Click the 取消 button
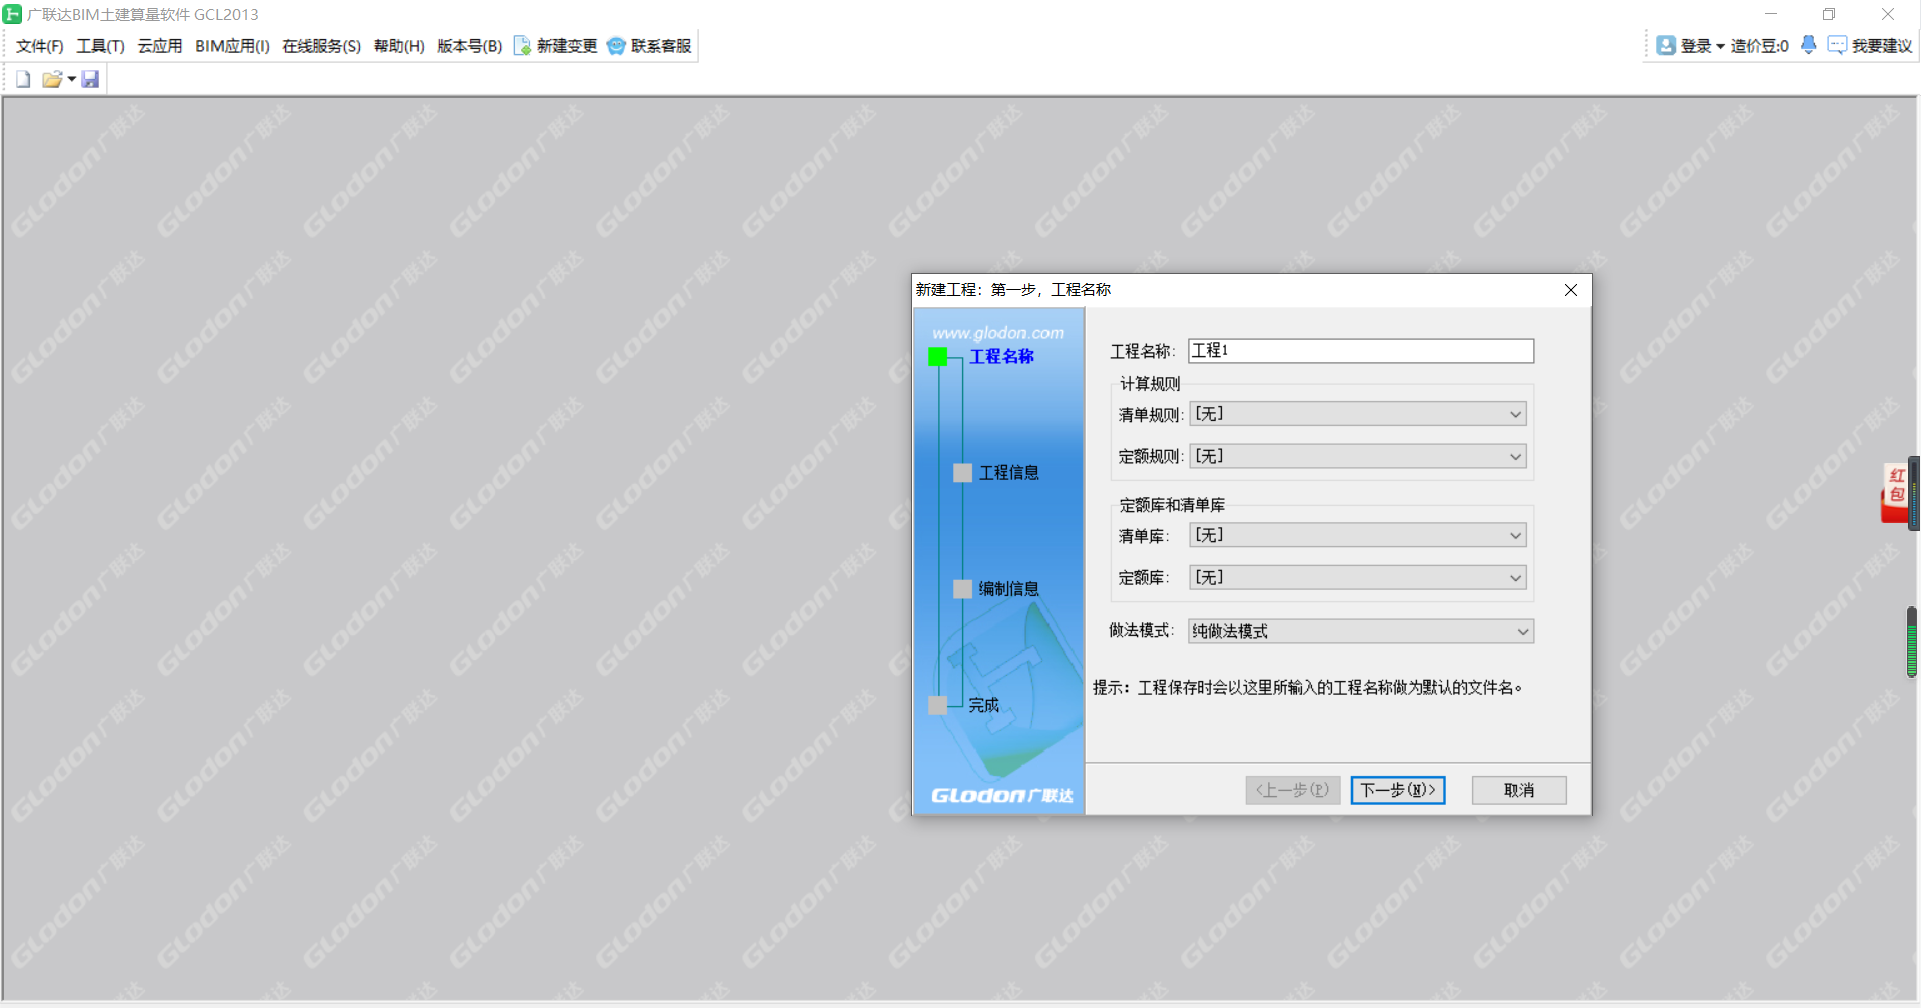This screenshot has height=1008, width=1921. (x=1518, y=790)
